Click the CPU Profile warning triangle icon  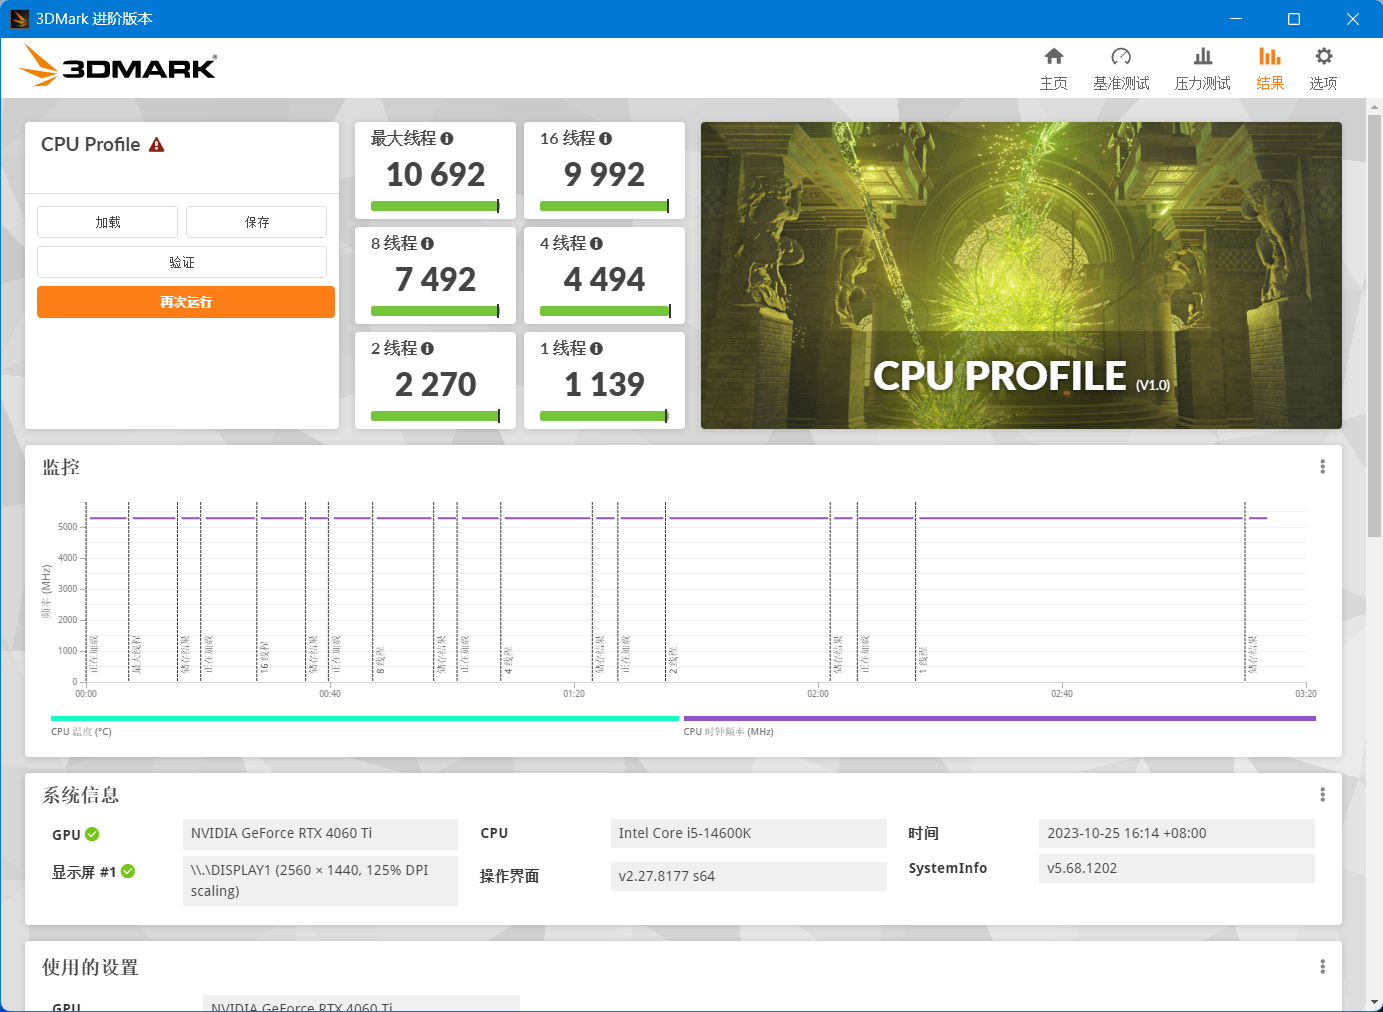click(156, 145)
